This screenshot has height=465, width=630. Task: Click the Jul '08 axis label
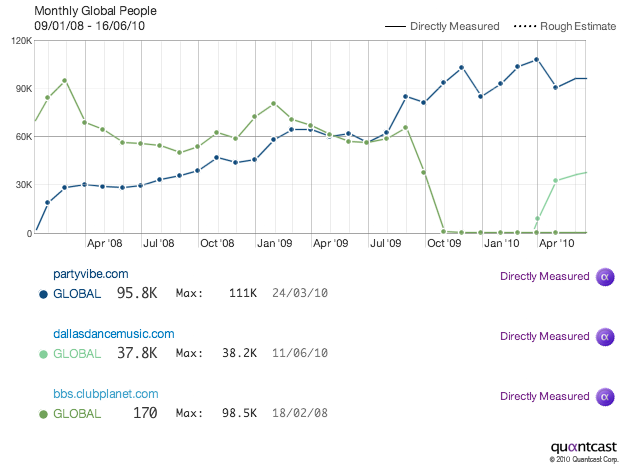click(159, 243)
